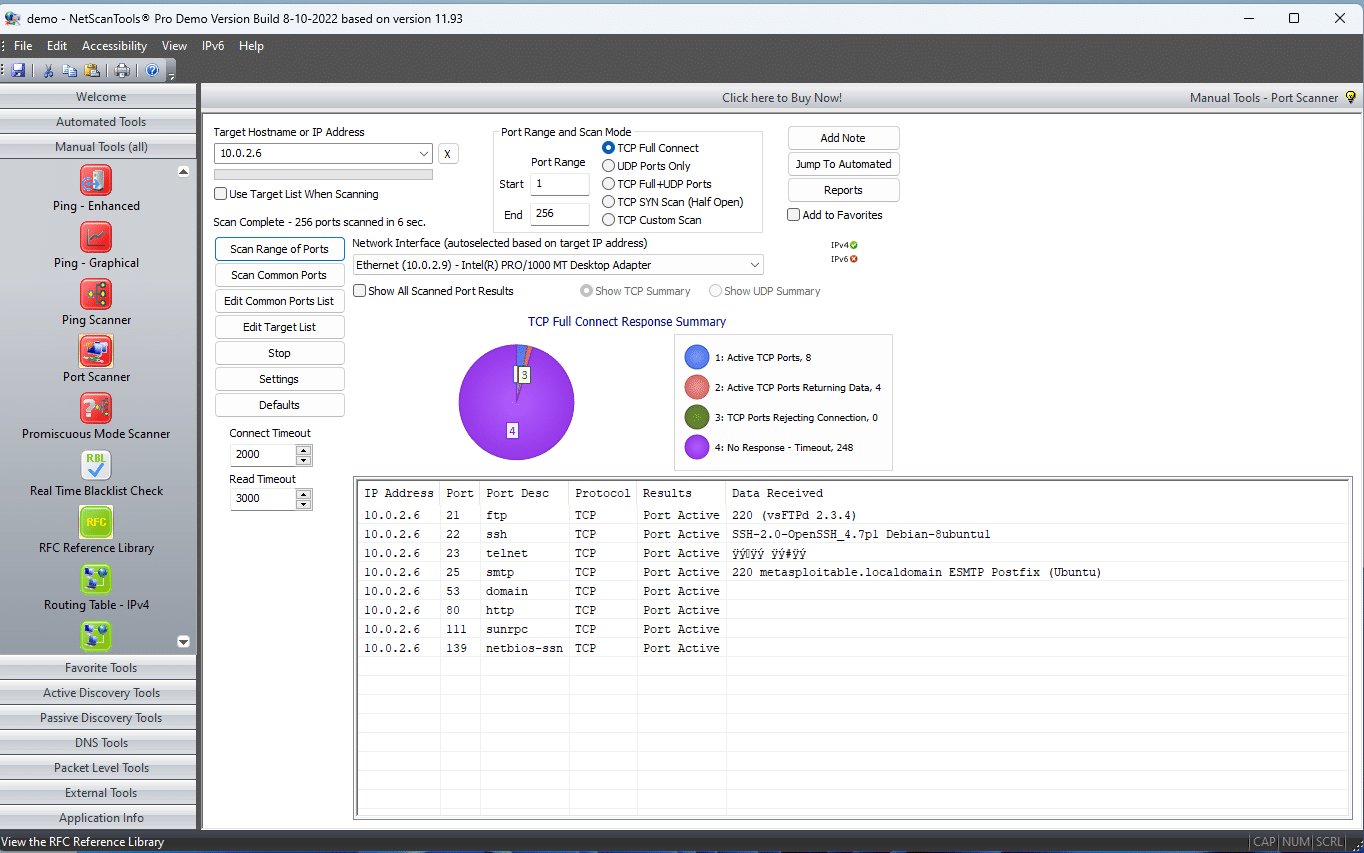Select the Show TCP Summary radio button

coord(586,291)
